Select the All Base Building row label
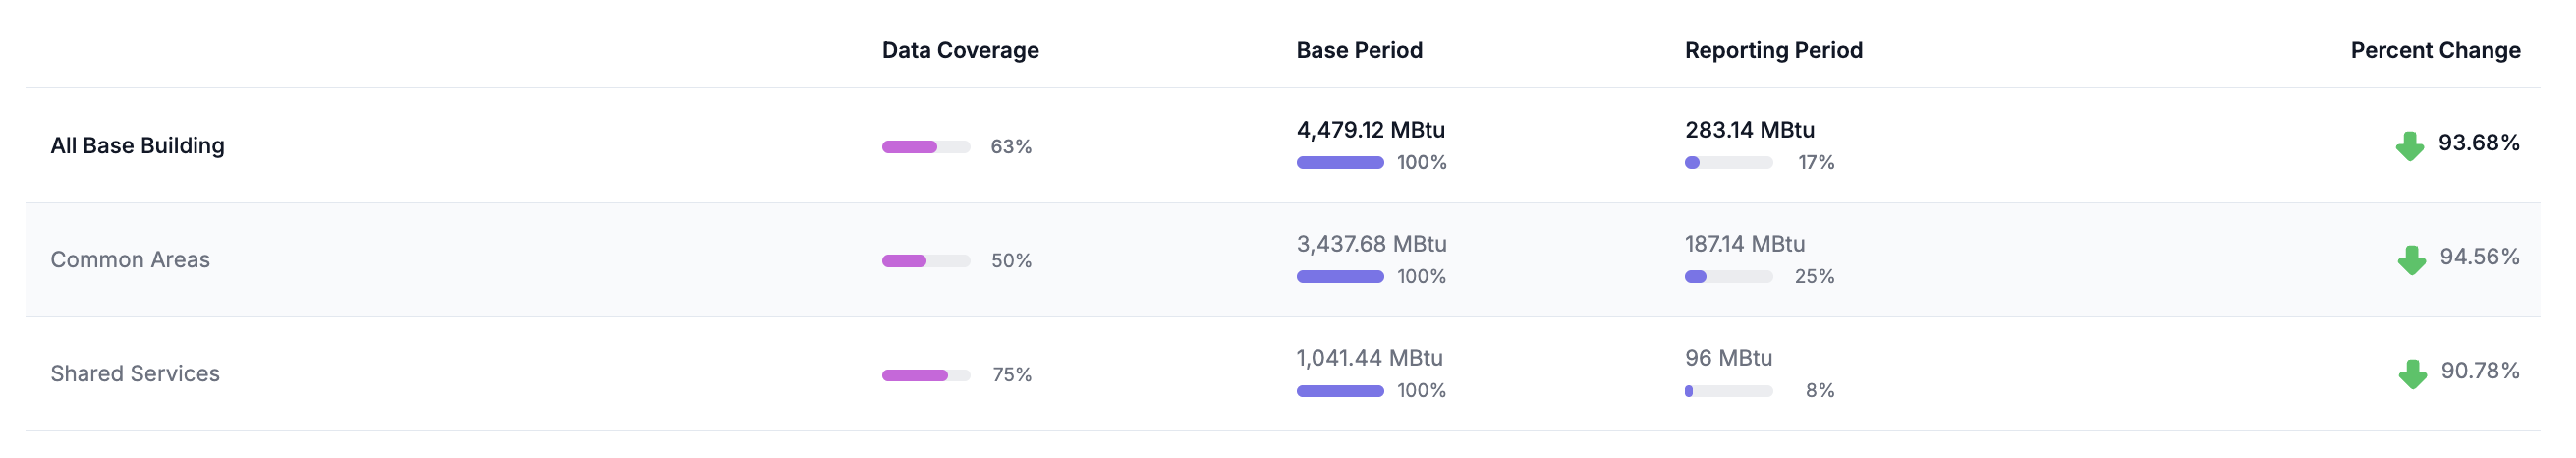 pos(137,146)
